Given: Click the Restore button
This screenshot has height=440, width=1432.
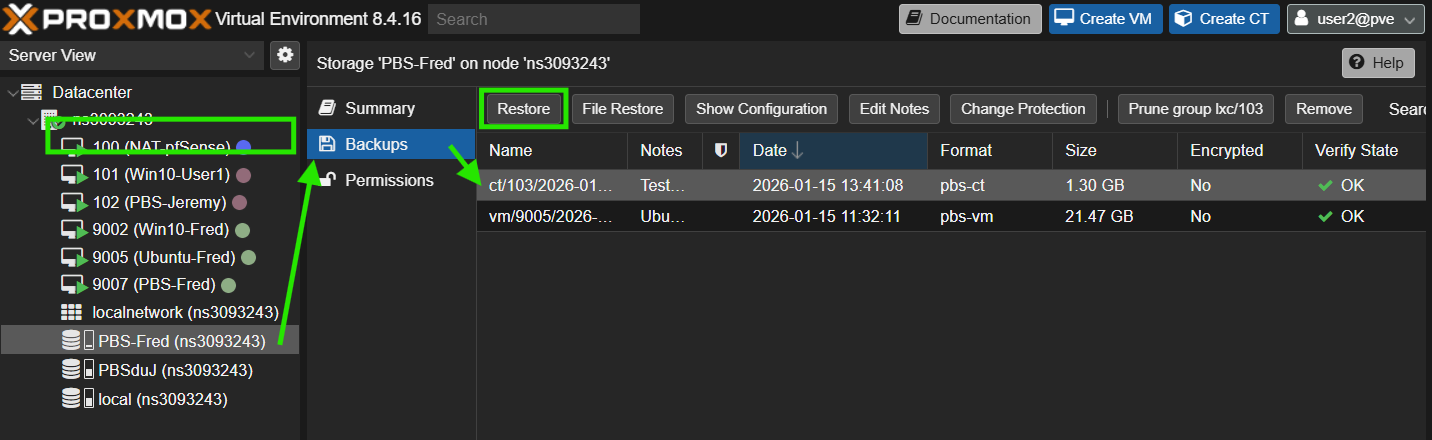Looking at the screenshot, I should (x=523, y=109).
